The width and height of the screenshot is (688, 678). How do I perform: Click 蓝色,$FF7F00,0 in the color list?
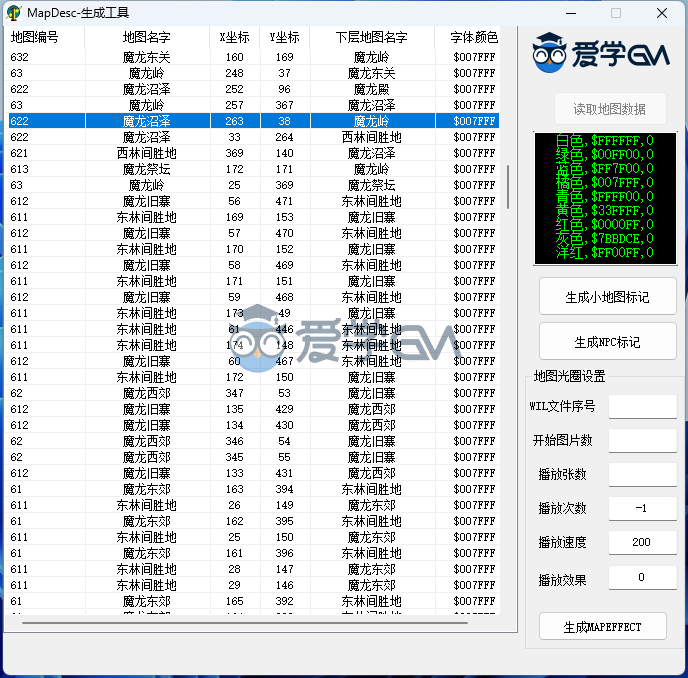tap(605, 169)
